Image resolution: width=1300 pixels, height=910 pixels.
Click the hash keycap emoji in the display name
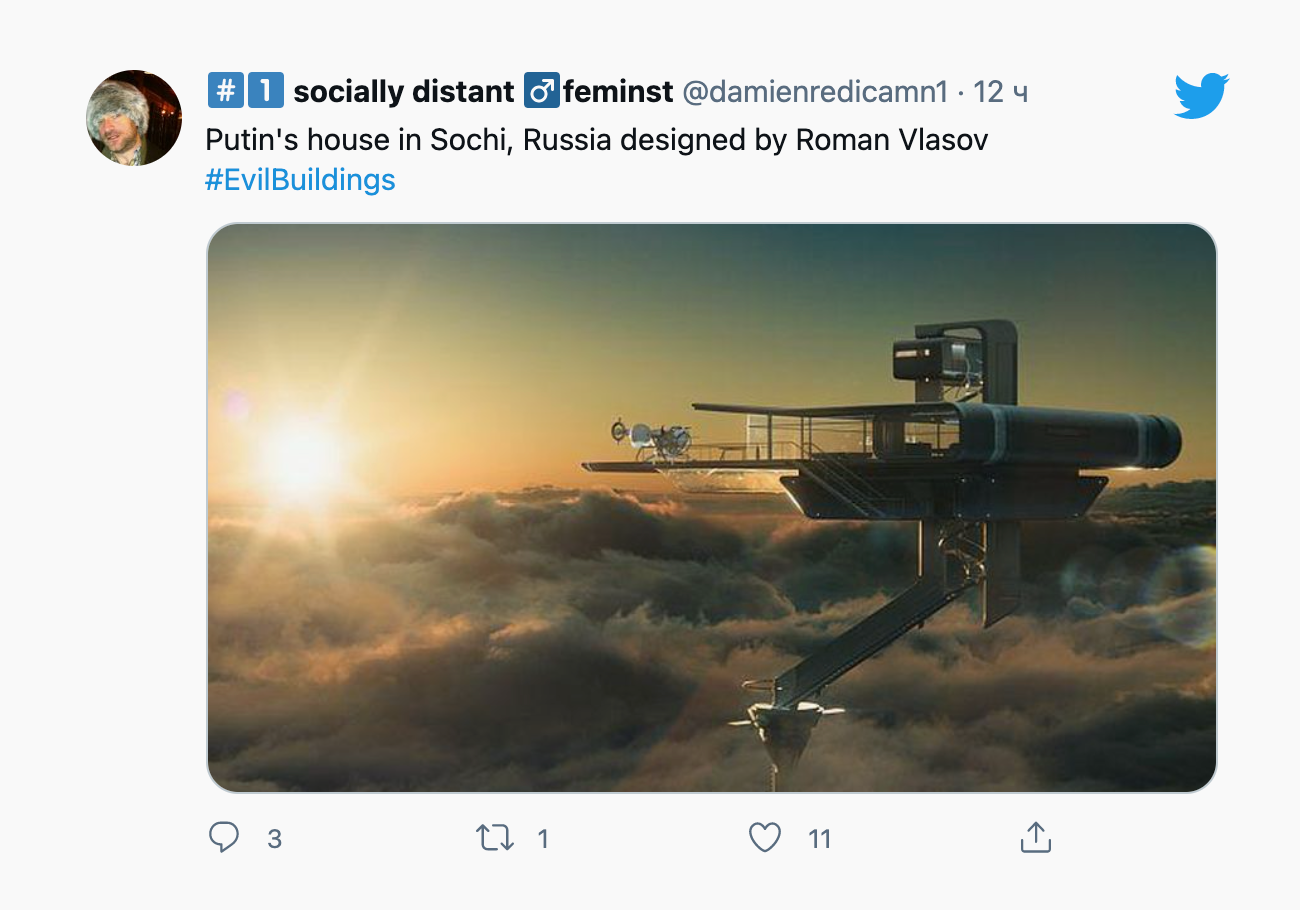point(224,92)
